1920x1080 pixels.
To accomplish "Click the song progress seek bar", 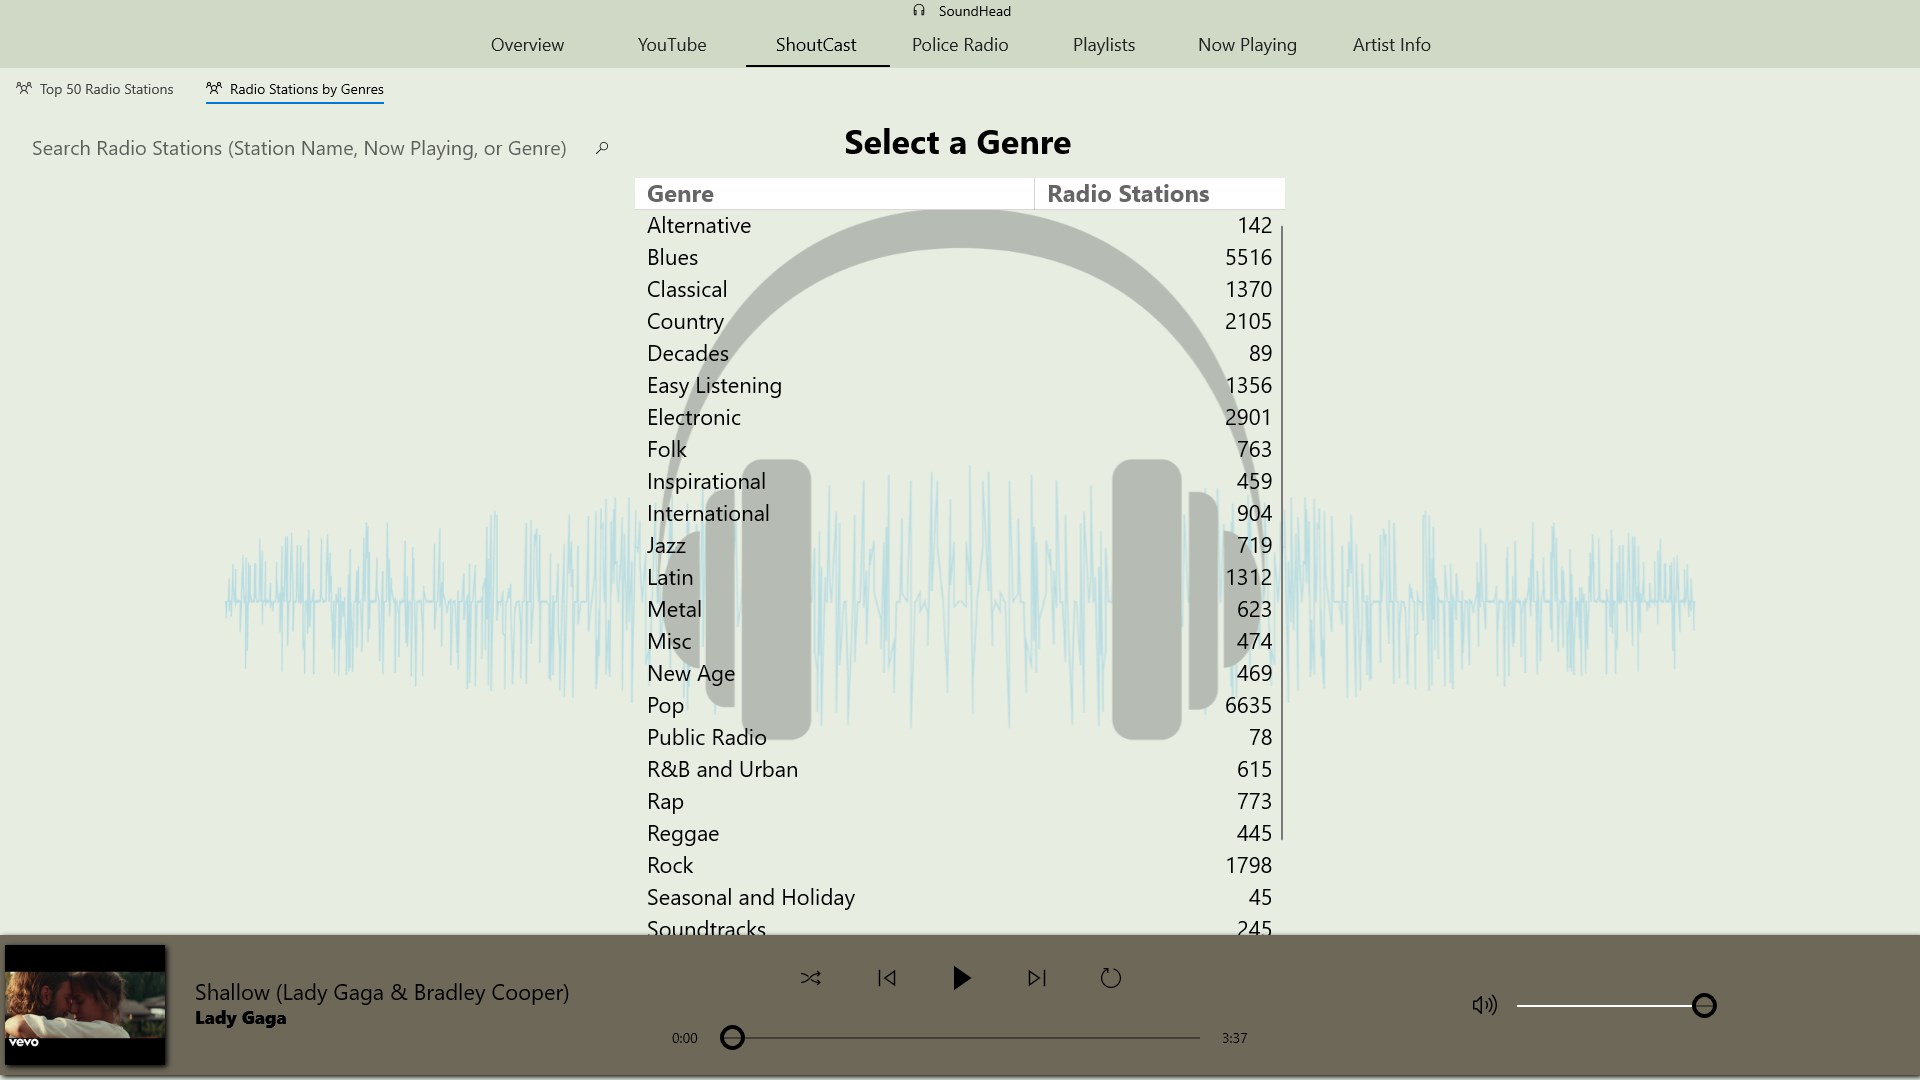I will pyautogui.click(x=965, y=1038).
